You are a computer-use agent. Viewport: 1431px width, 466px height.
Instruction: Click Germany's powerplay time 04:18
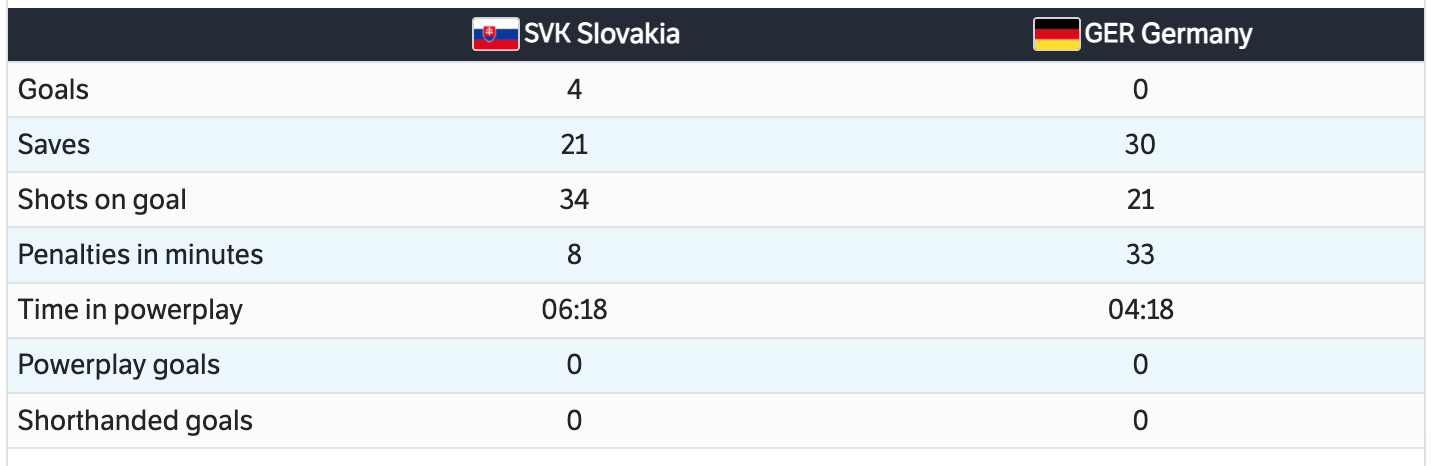[1140, 310]
